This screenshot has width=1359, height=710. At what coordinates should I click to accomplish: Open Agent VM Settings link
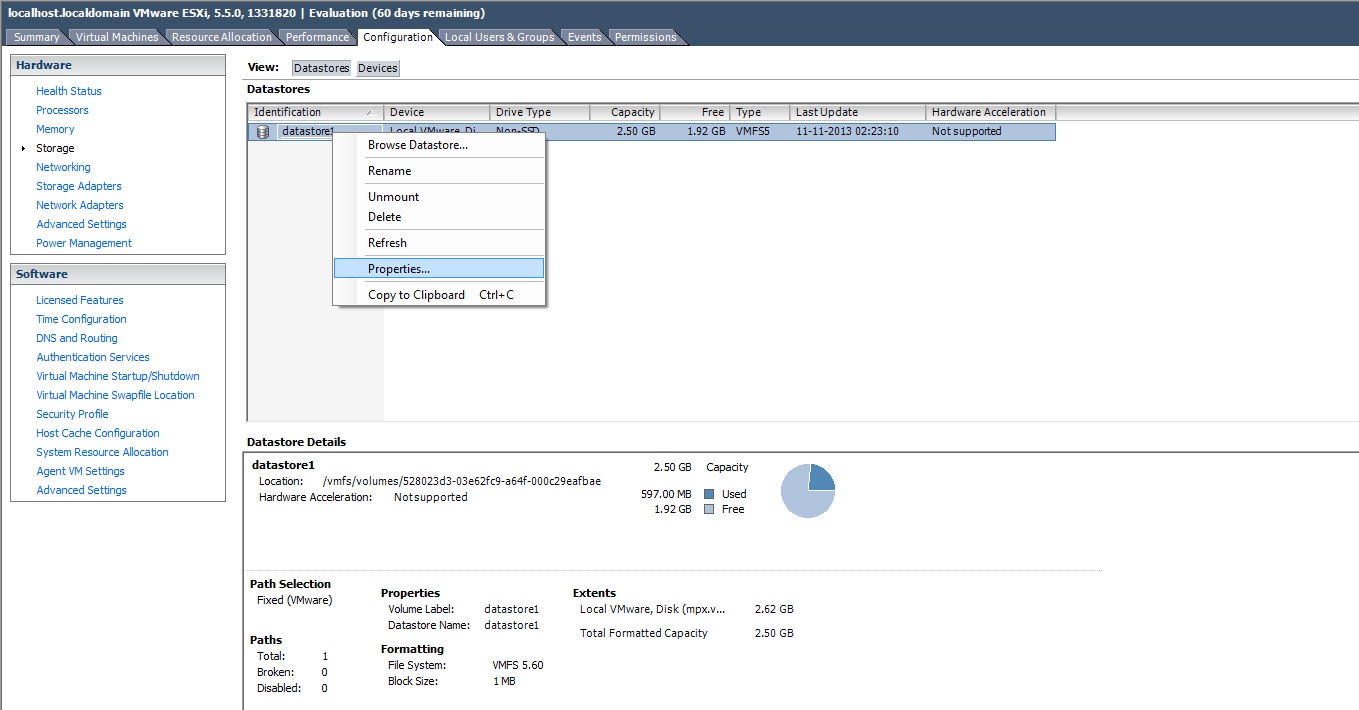pyautogui.click(x=80, y=471)
